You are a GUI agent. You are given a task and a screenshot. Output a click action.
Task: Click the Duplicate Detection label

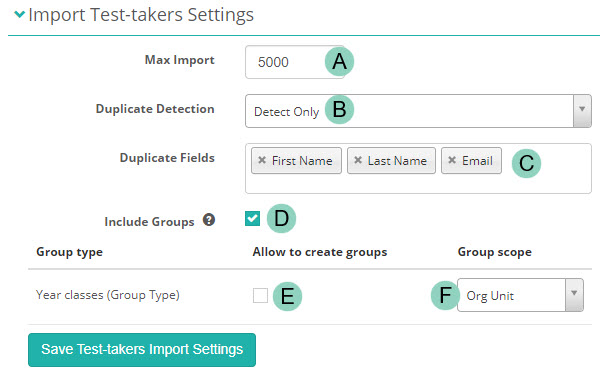tap(155, 109)
